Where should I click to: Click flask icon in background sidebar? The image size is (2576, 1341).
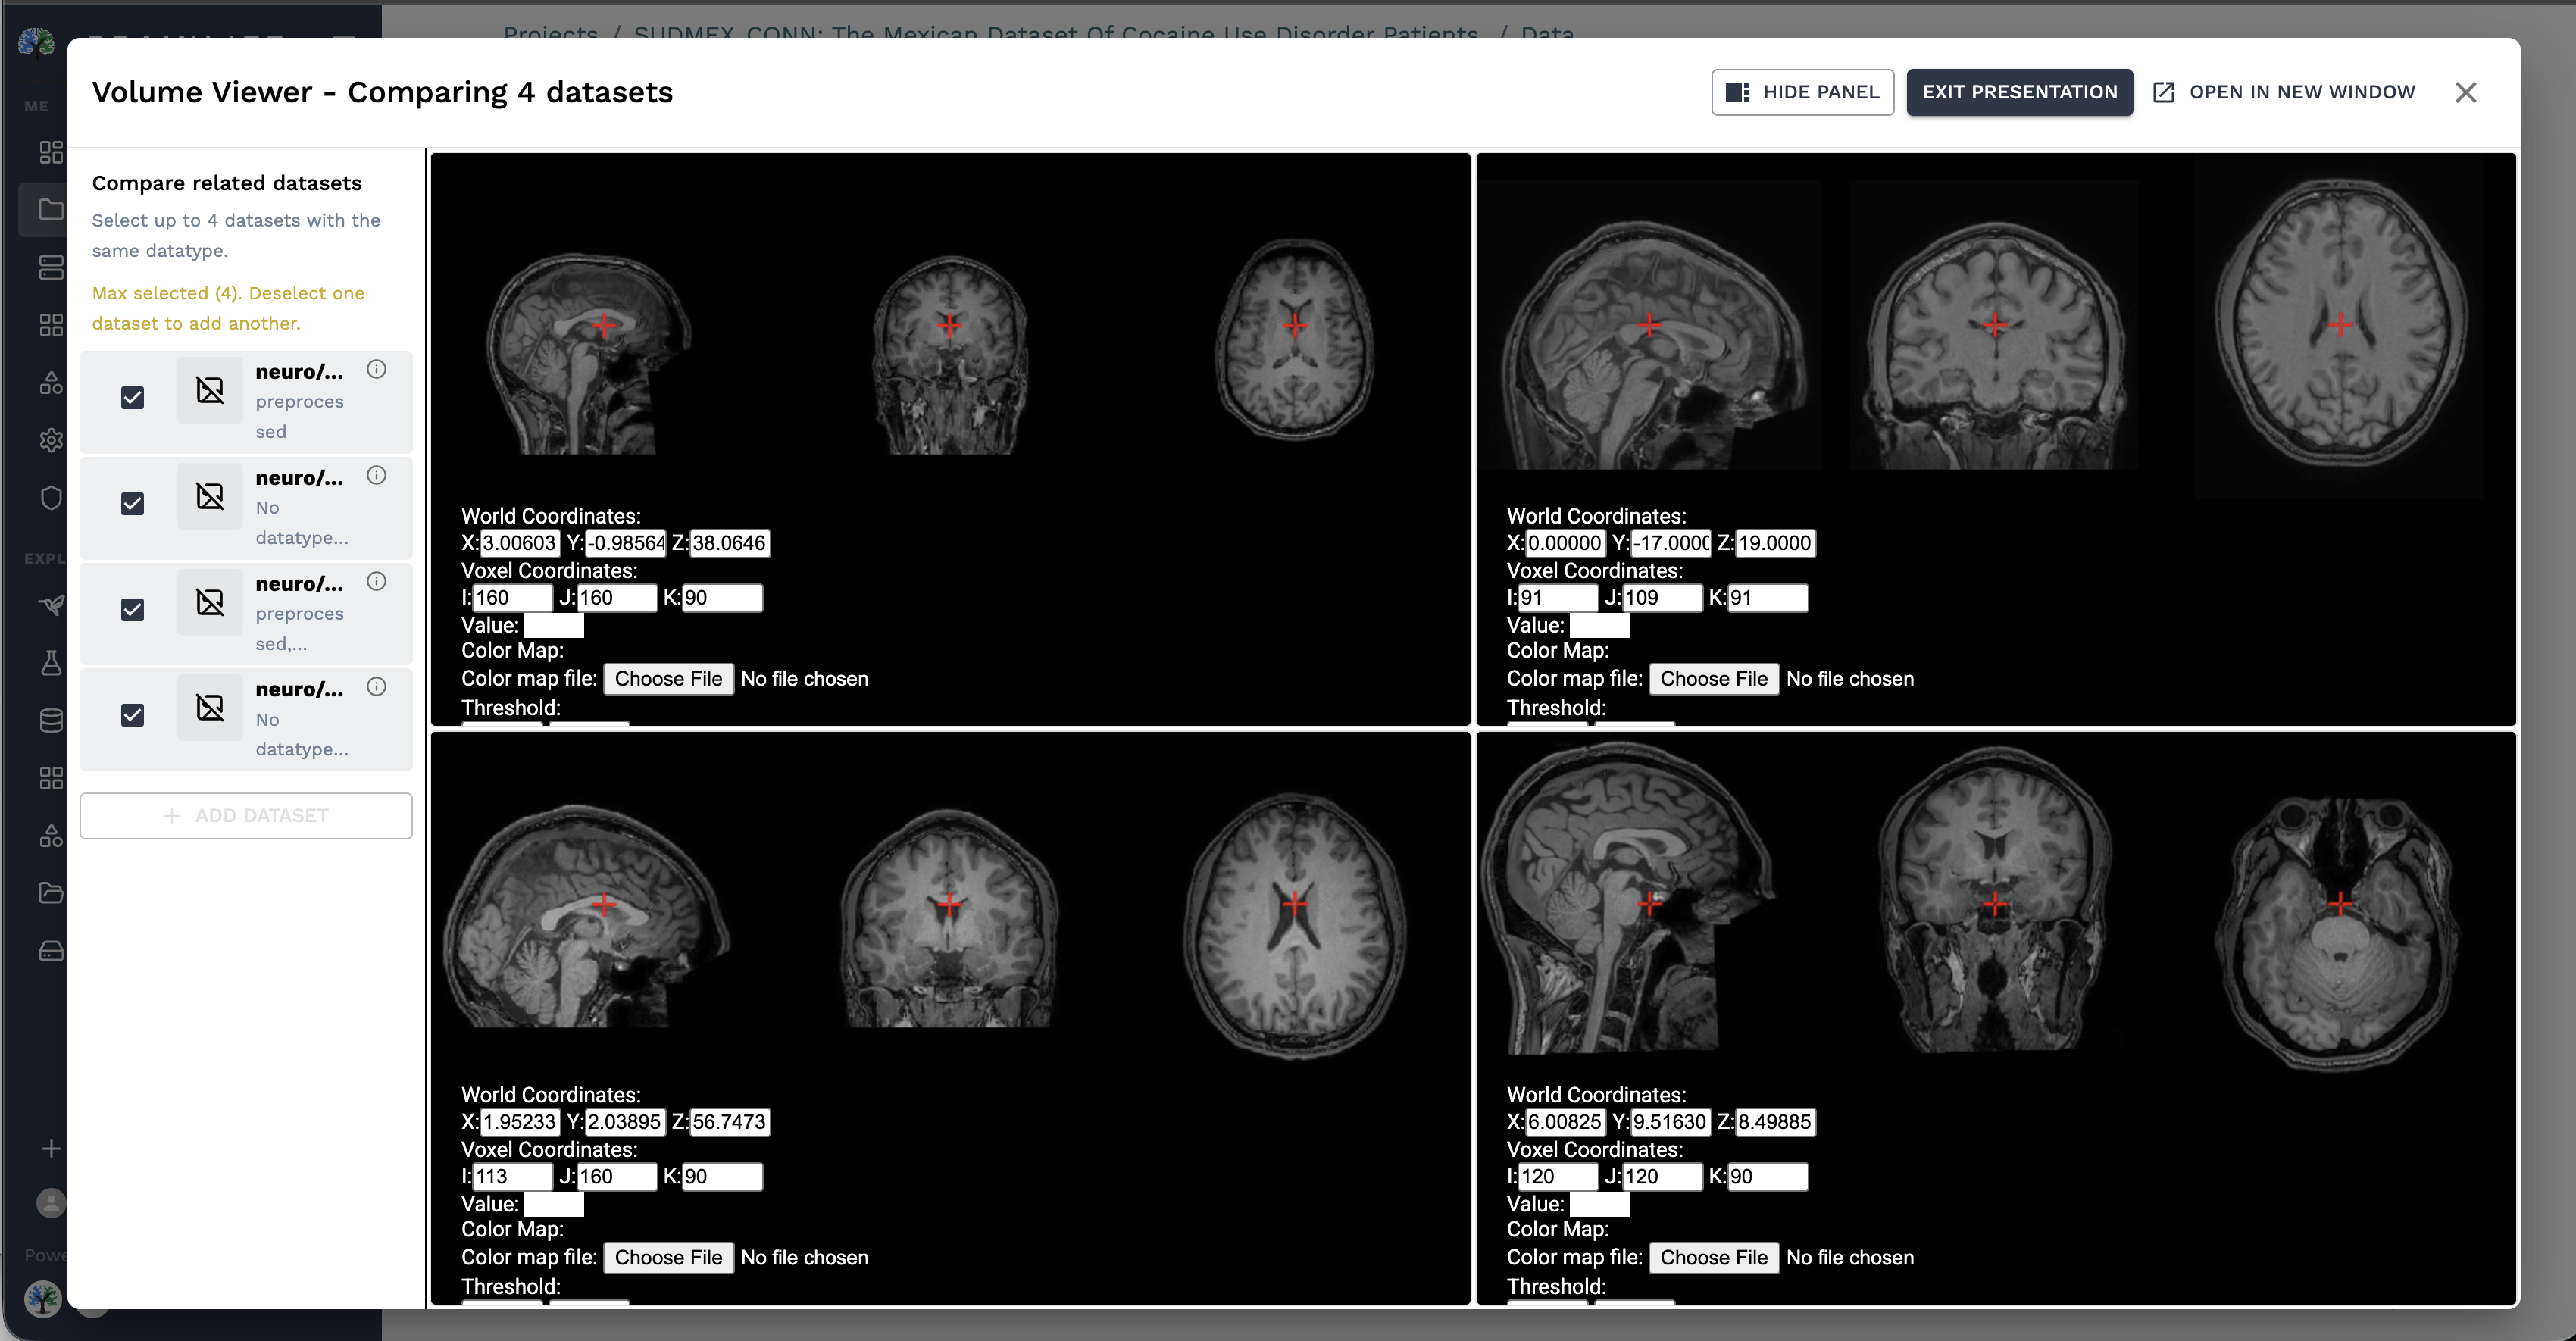50,662
